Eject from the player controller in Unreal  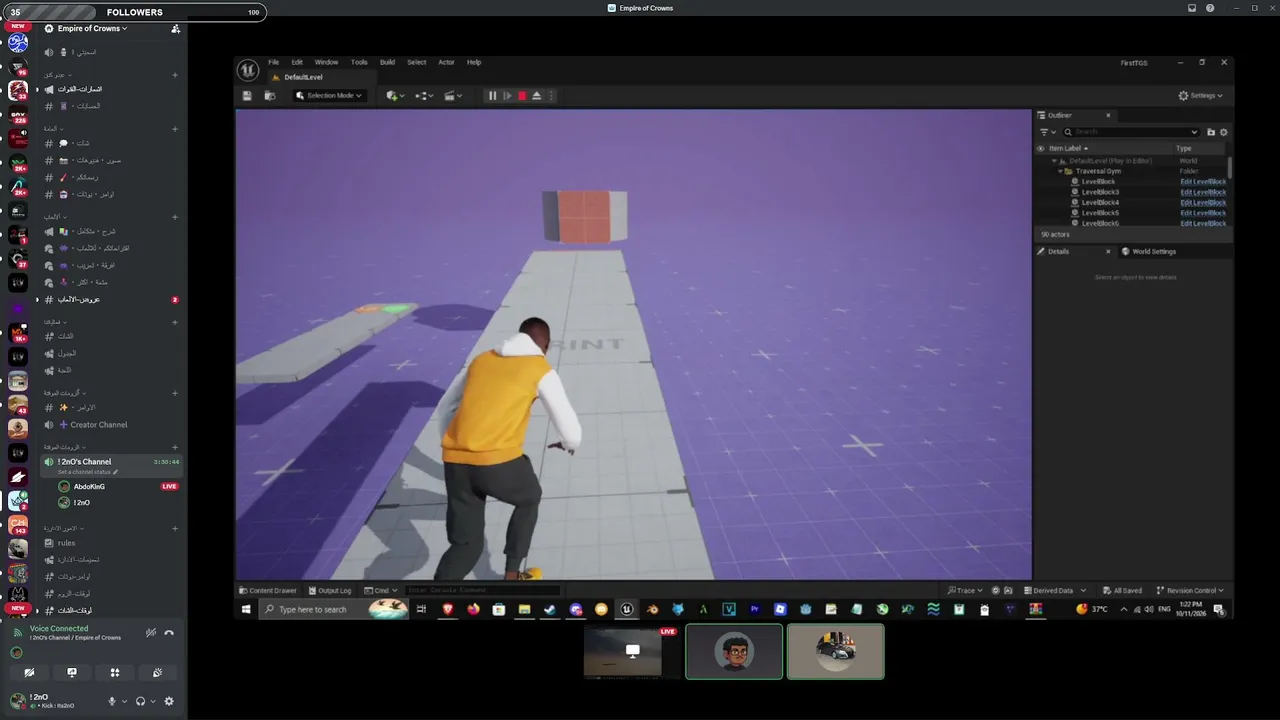pos(536,96)
